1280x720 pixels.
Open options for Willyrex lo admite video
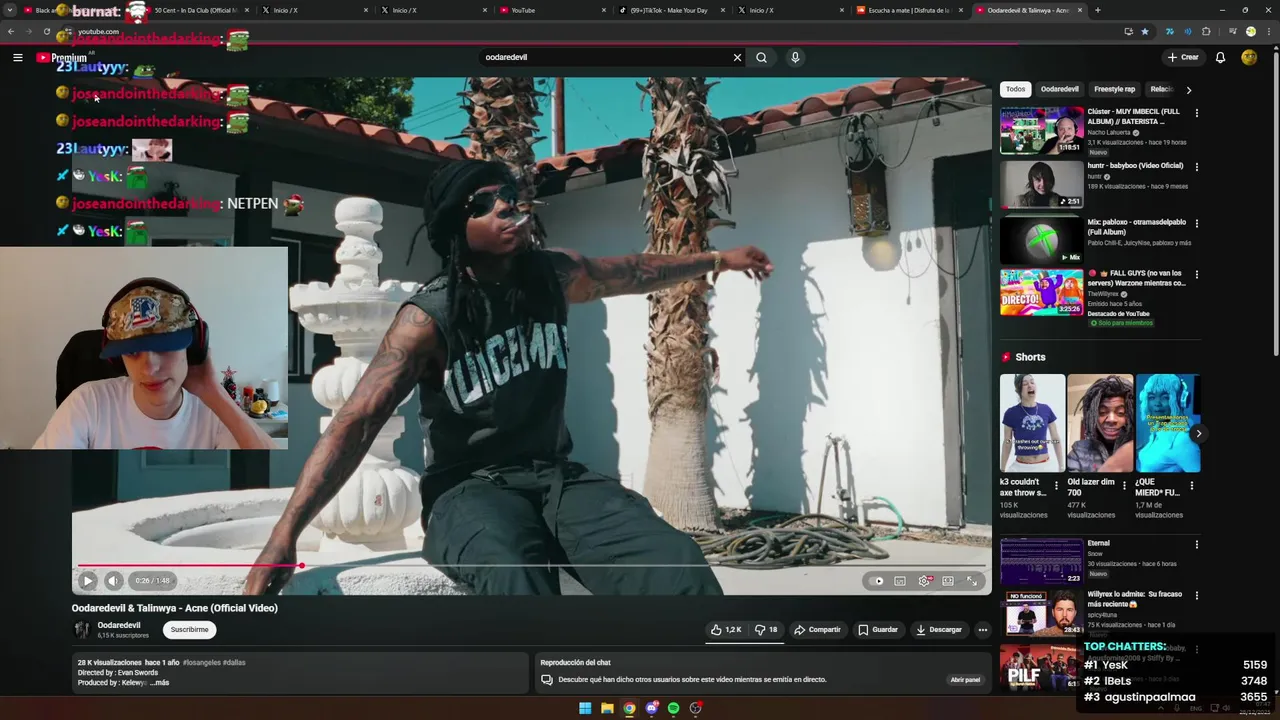tap(1196, 596)
